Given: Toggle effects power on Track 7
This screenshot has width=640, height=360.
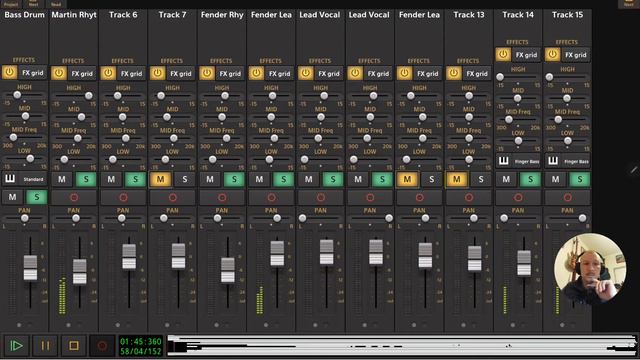Looking at the screenshot, I should (158, 73).
